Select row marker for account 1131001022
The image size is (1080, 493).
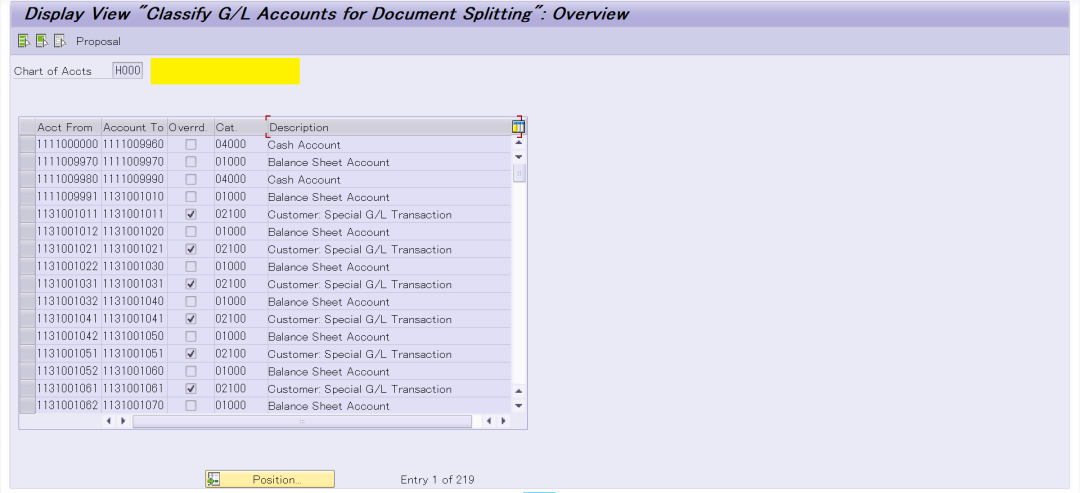tap(28, 266)
